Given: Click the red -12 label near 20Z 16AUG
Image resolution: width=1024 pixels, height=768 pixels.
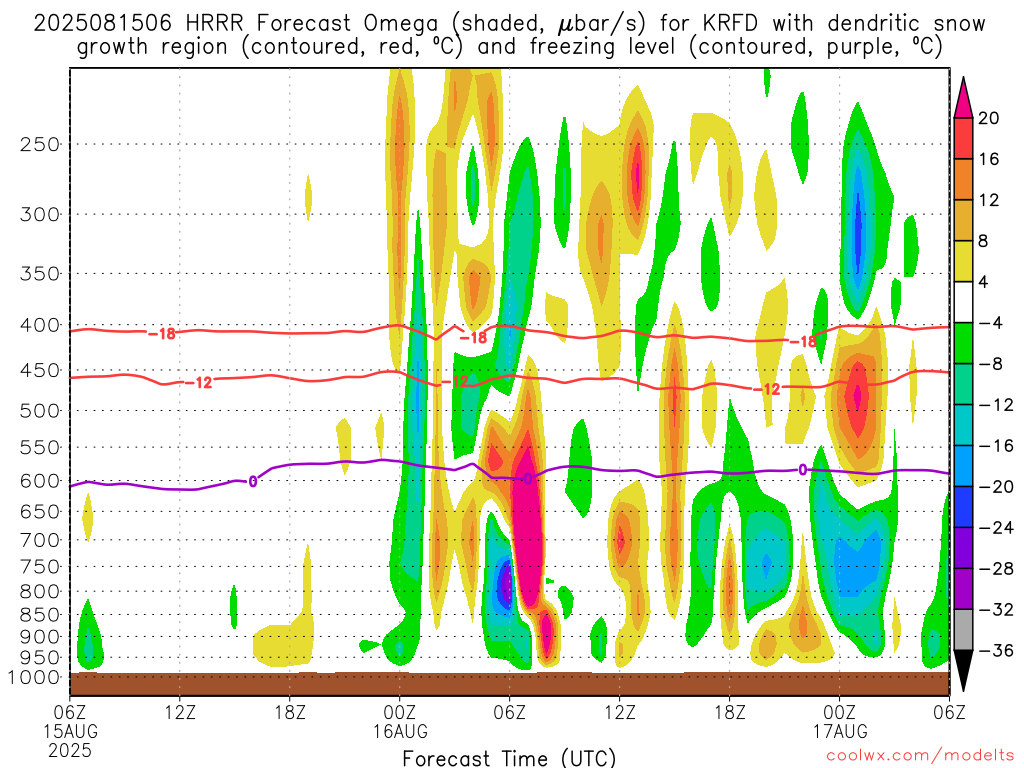Looking at the screenshot, I should pyautogui.click(x=767, y=389).
